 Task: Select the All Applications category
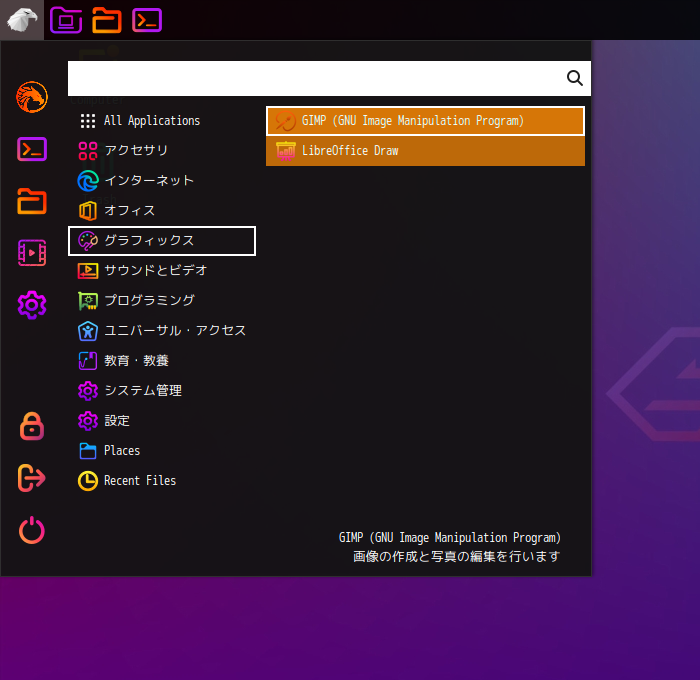162,121
